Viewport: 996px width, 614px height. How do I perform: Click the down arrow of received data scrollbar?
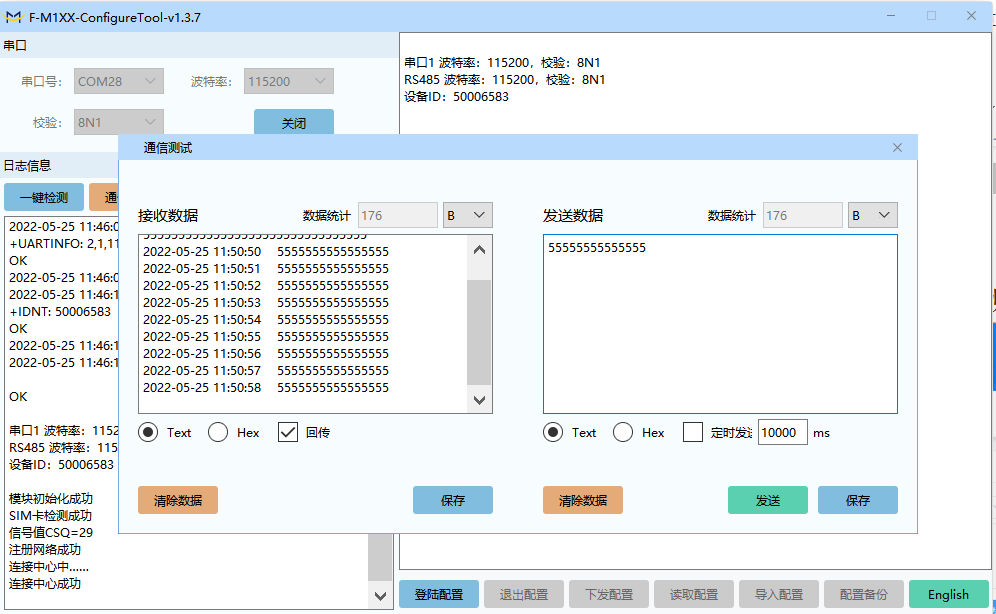[x=480, y=400]
